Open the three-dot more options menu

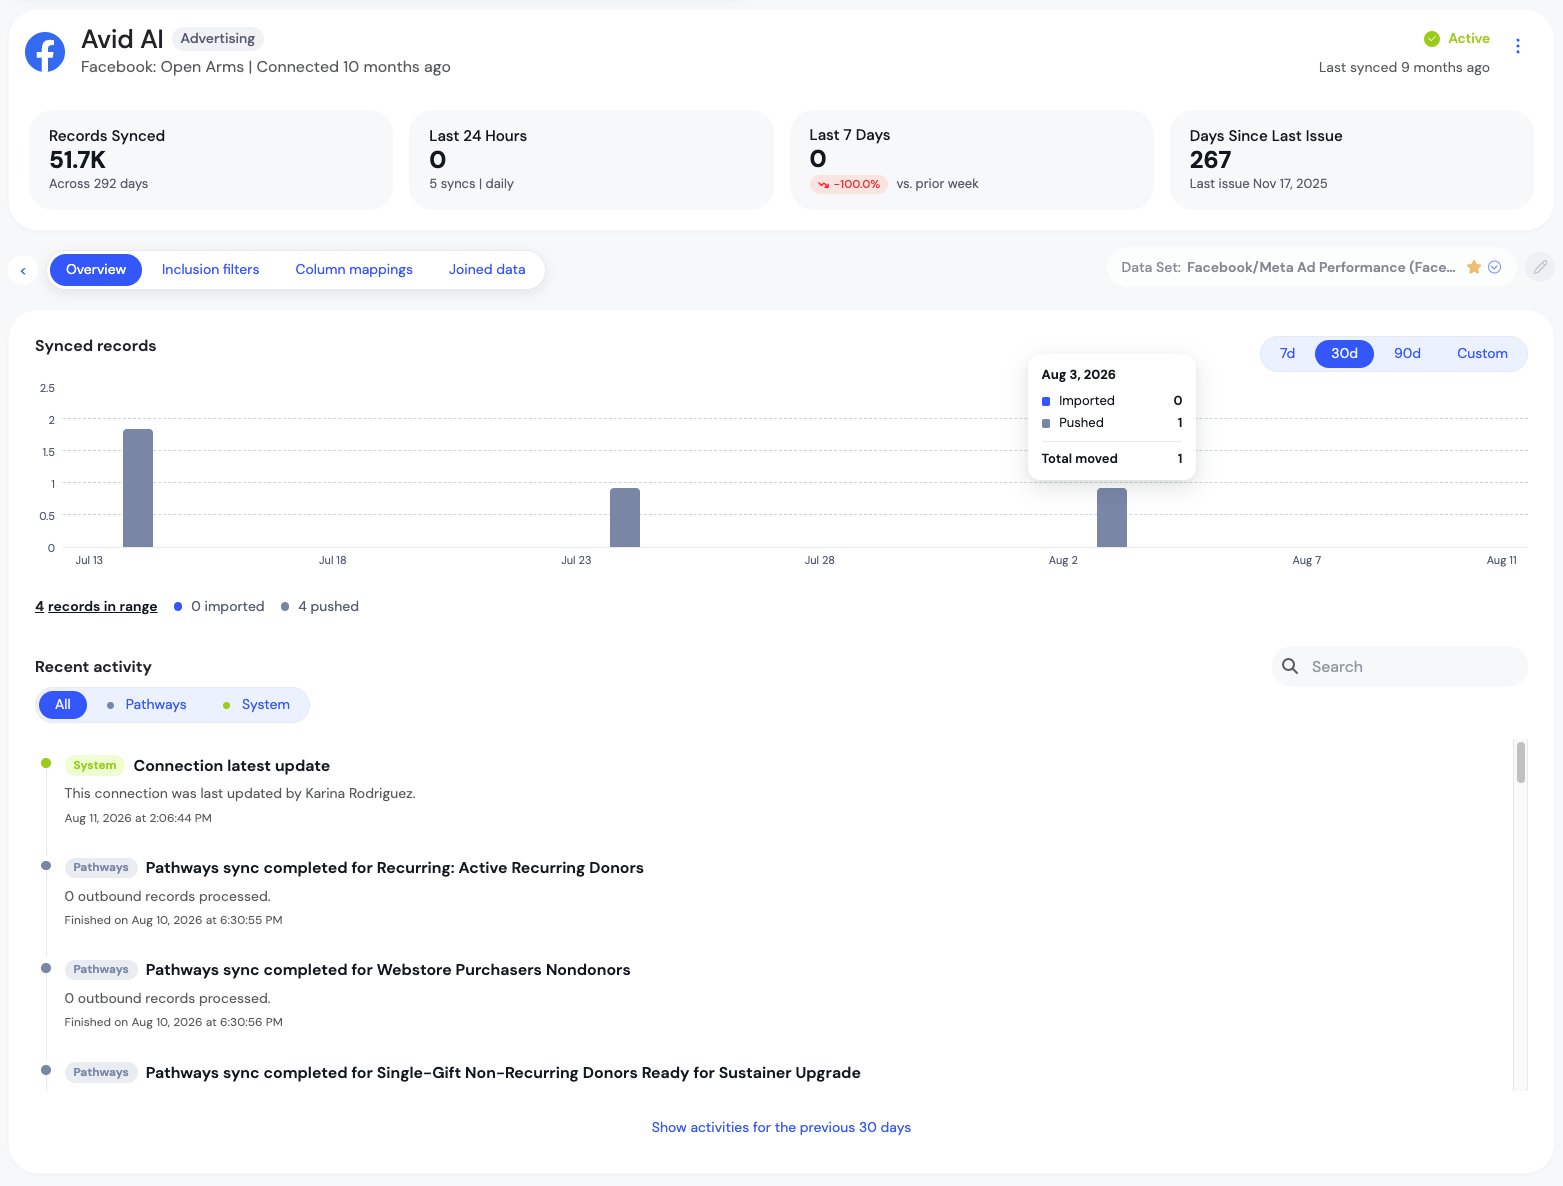click(1517, 46)
